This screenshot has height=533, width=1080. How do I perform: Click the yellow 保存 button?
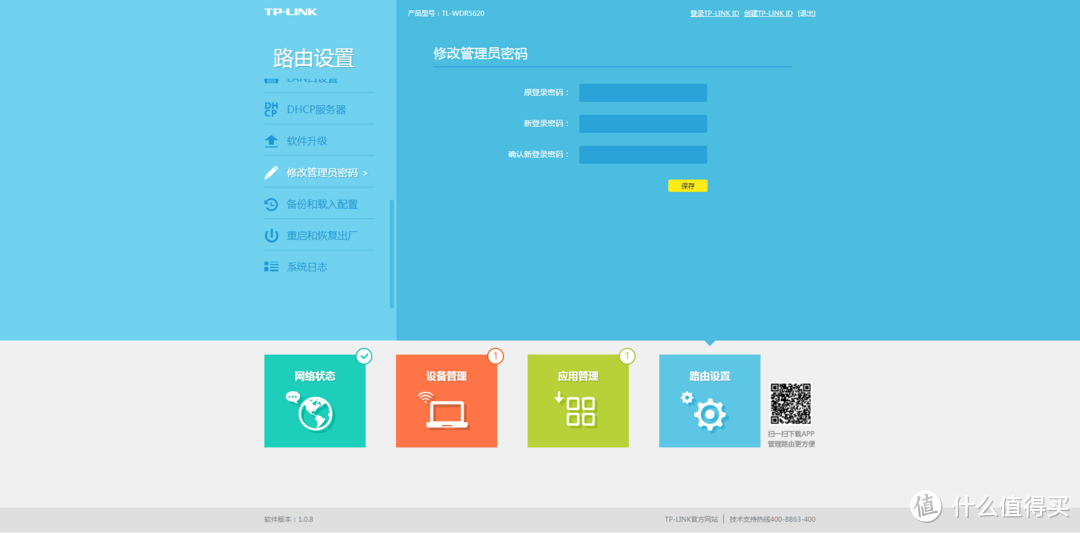[687, 186]
